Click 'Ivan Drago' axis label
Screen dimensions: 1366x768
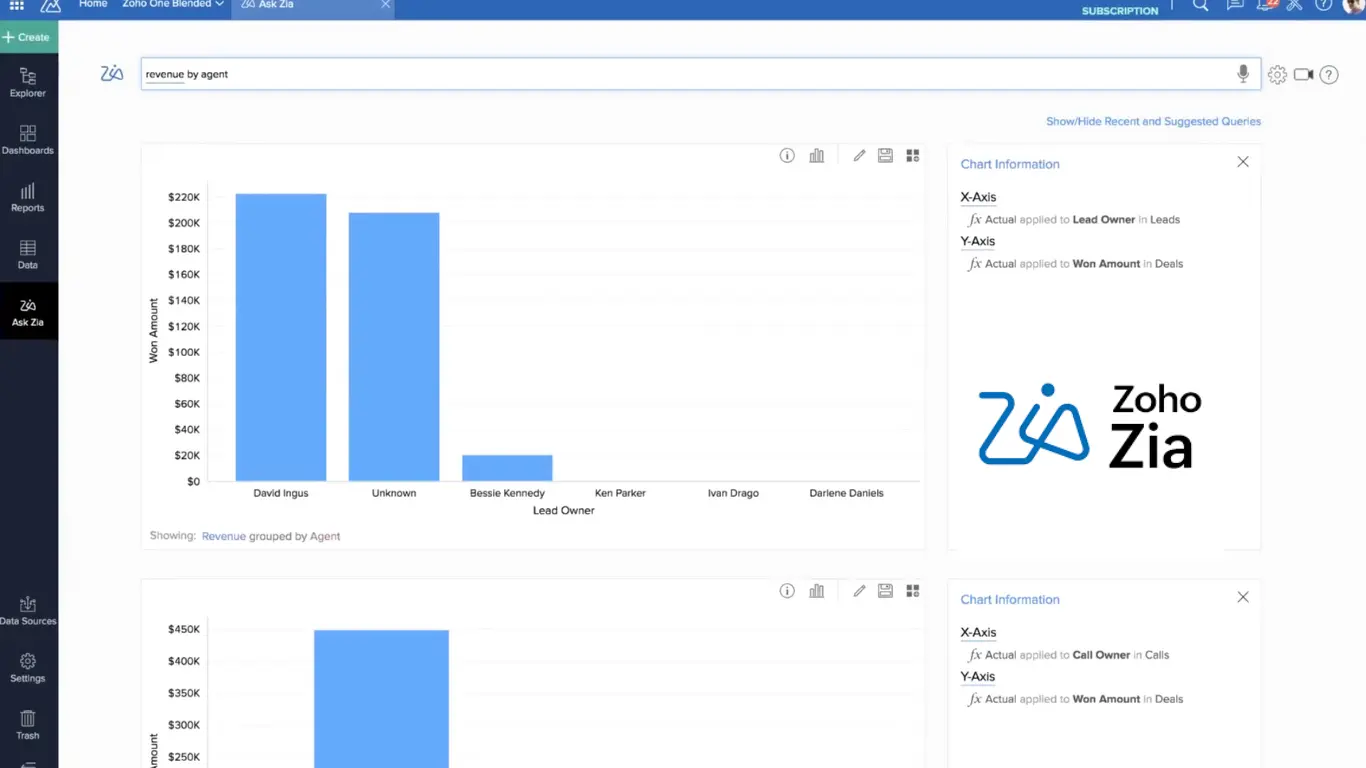pyautogui.click(x=733, y=493)
